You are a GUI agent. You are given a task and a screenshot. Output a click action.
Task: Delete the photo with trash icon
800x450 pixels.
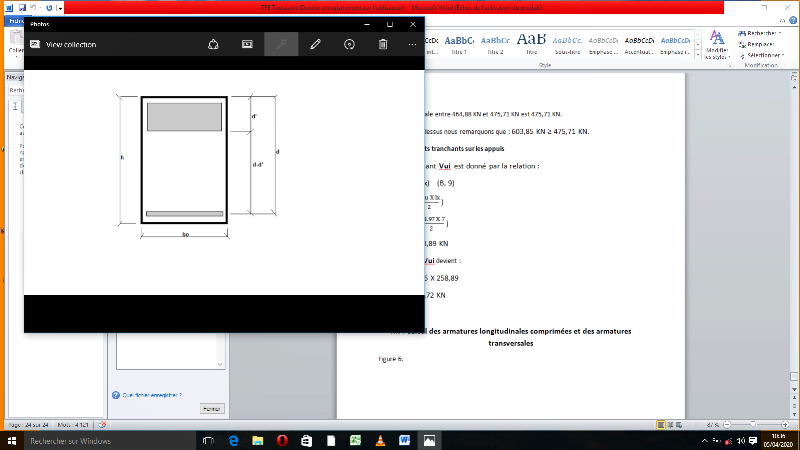383,44
